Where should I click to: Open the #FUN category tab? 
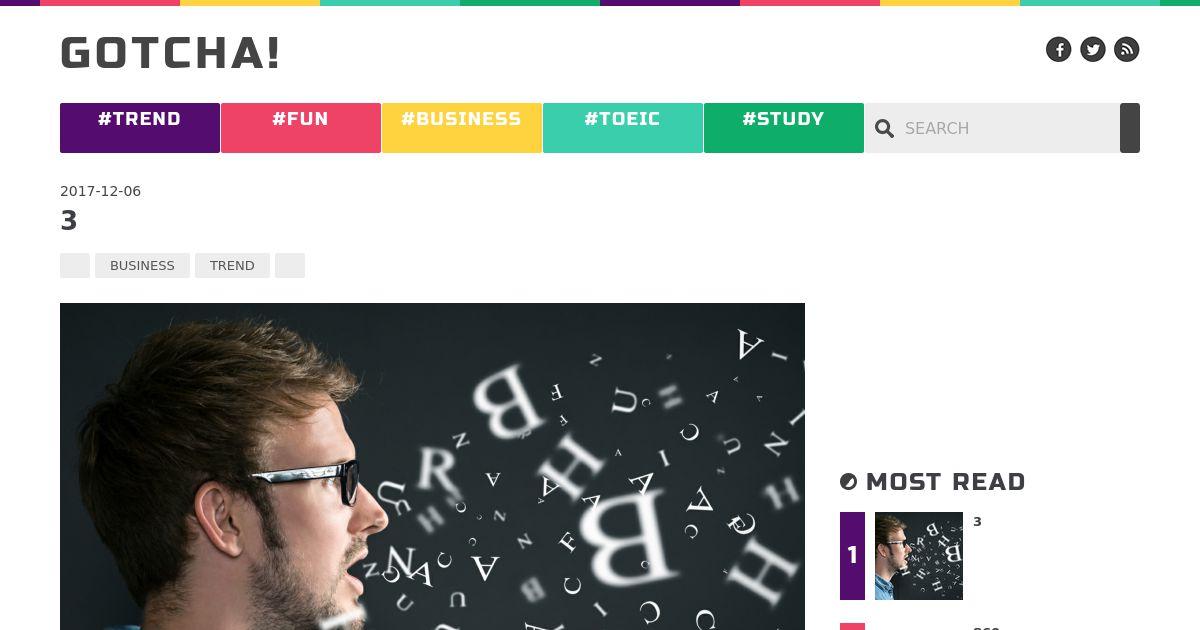[301, 128]
